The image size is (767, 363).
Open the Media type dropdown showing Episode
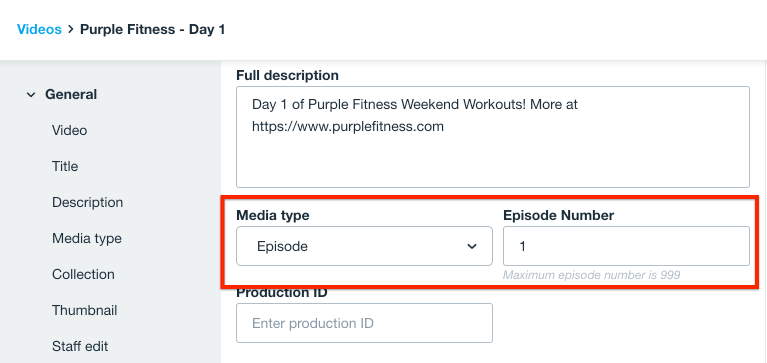pos(364,246)
